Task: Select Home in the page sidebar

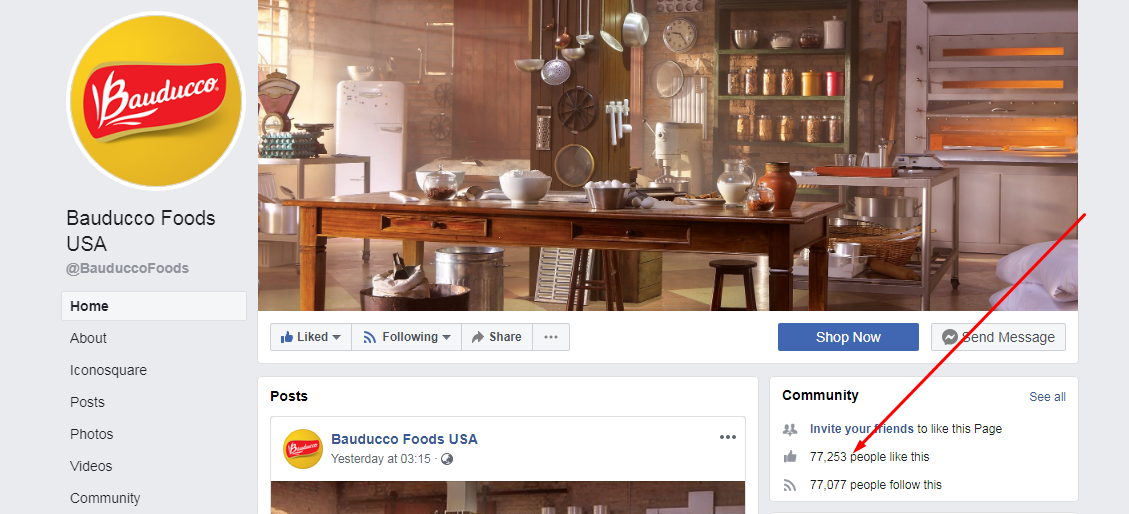Action: coord(154,306)
